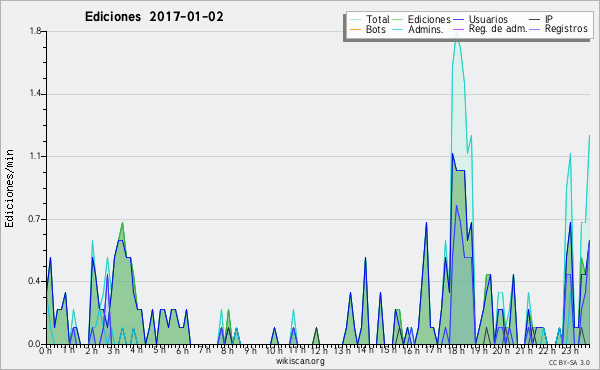Select the 12 h mark on the time axis
Image resolution: width=600 pixels, height=370 pixels.
click(319, 350)
